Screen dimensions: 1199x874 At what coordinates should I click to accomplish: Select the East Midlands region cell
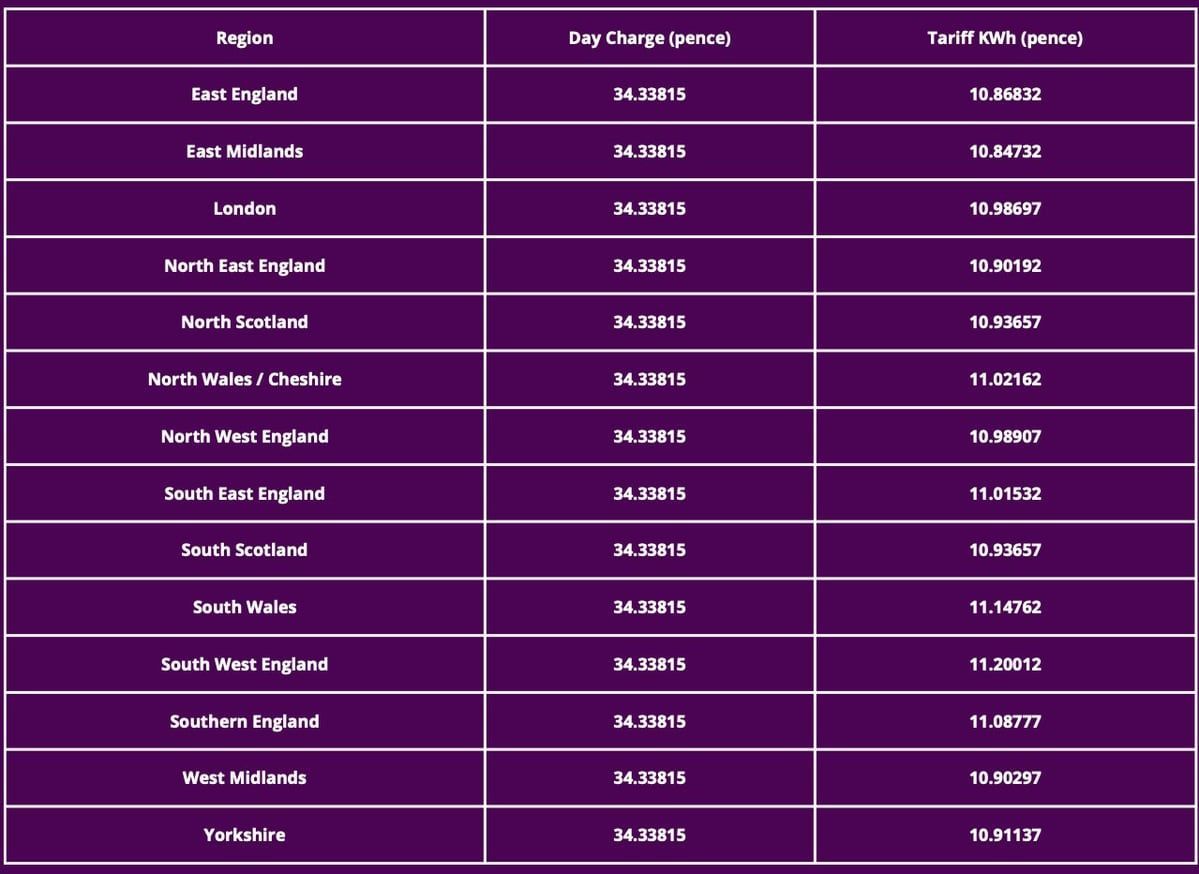coord(244,151)
